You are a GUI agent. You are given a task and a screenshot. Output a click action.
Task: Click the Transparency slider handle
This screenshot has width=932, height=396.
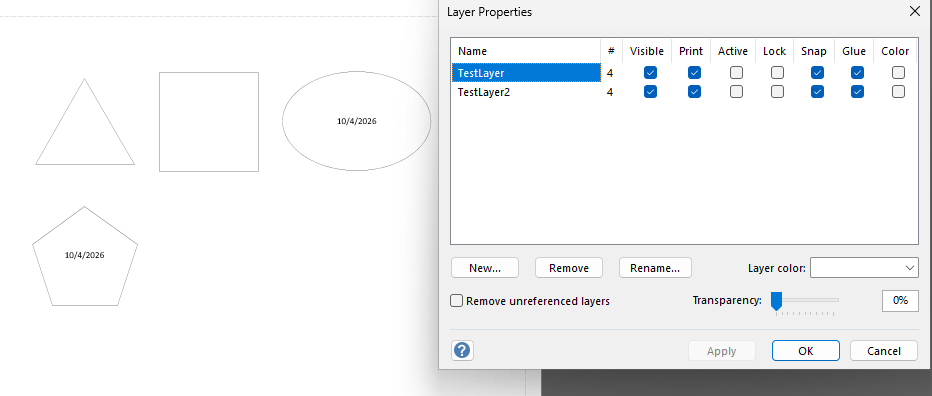point(776,301)
